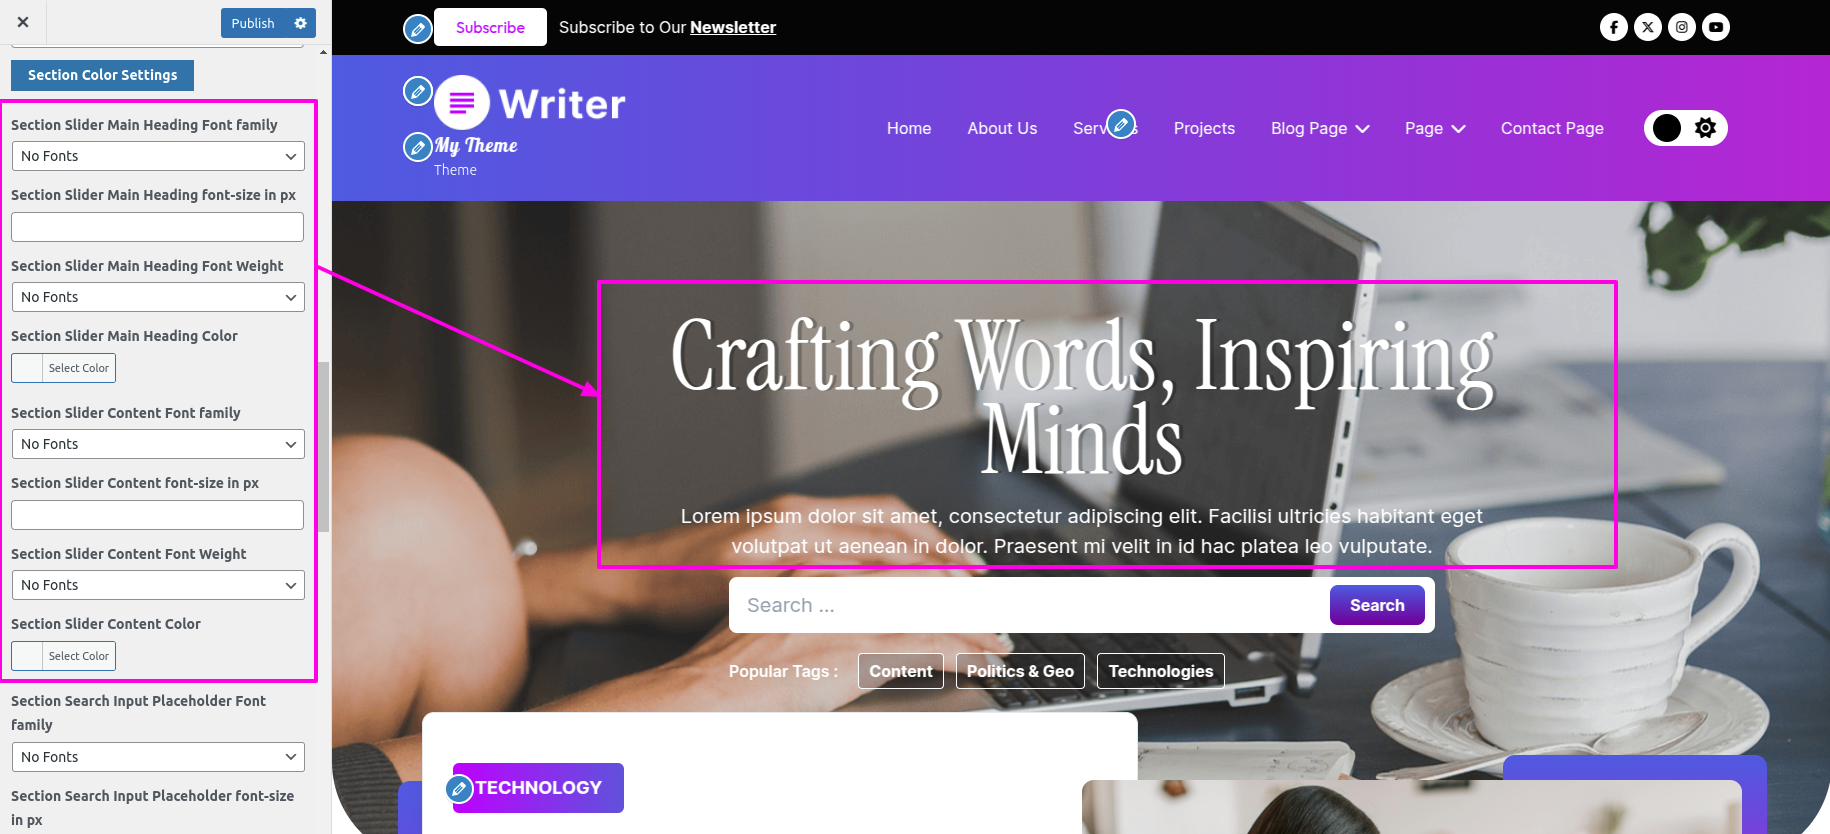
Task: Toggle the dark mode switch in header
Action: point(1685,128)
